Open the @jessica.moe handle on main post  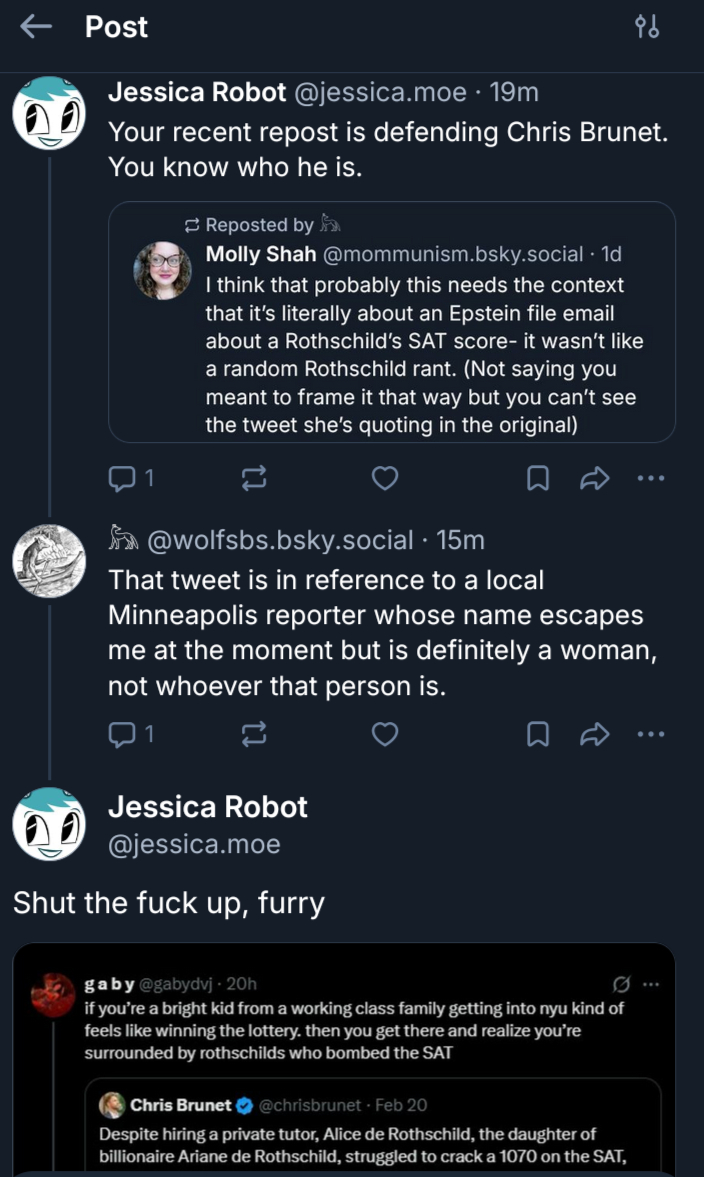coord(194,844)
